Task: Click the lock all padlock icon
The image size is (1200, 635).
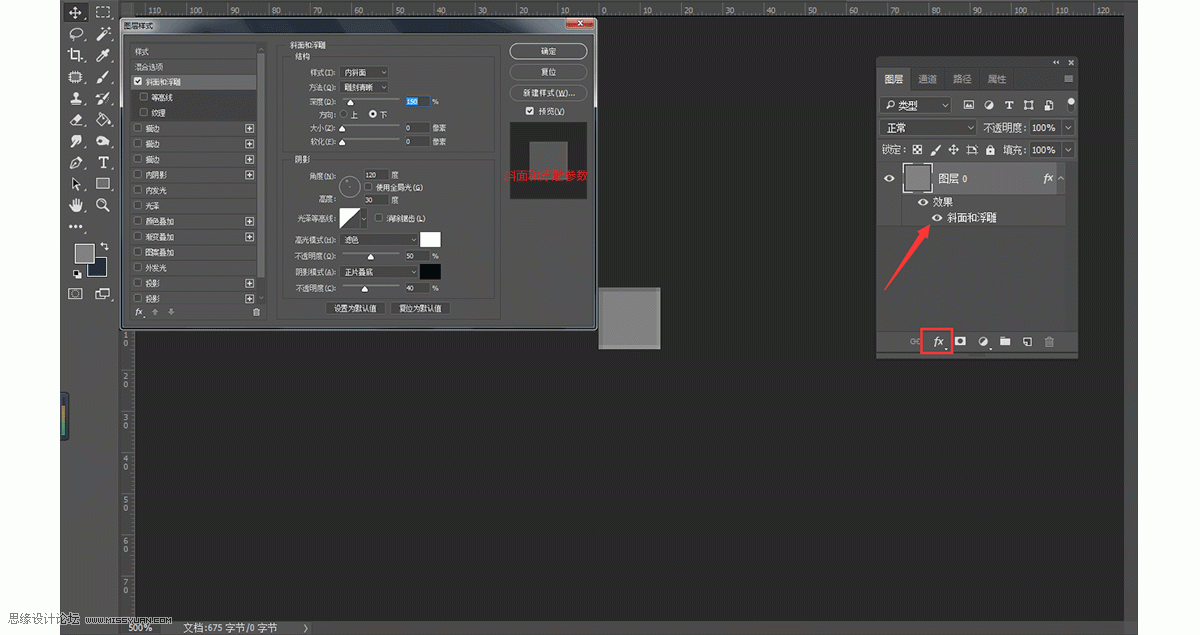Action: pyautogui.click(x=990, y=150)
